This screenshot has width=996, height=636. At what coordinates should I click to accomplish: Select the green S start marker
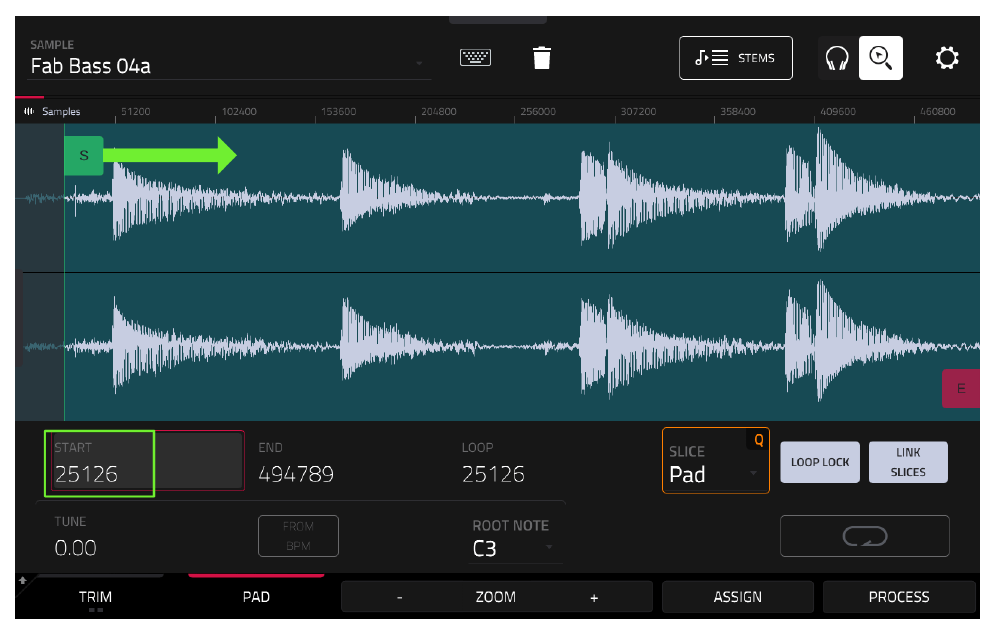click(84, 156)
